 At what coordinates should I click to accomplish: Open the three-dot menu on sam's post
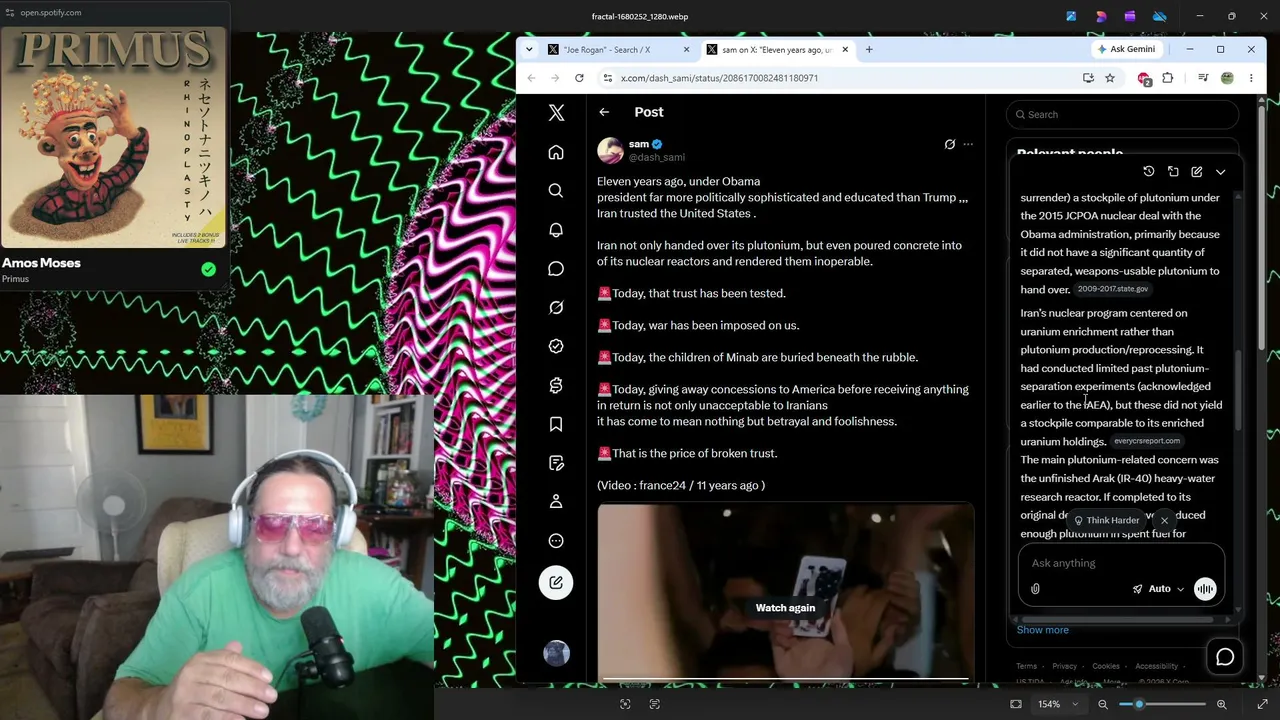(x=968, y=144)
